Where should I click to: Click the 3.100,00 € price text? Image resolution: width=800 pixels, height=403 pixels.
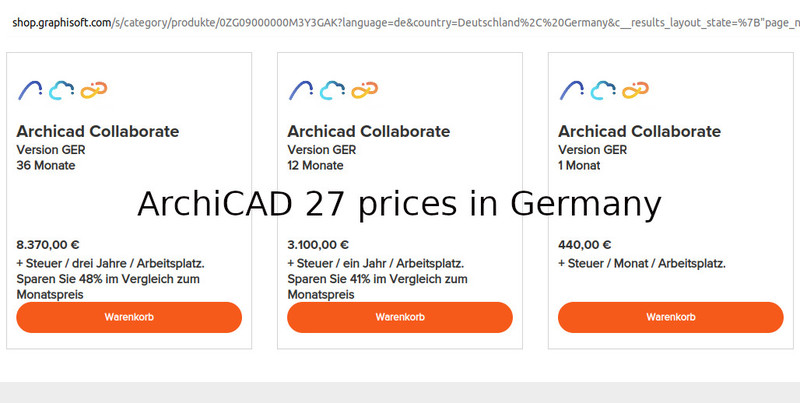pos(318,244)
